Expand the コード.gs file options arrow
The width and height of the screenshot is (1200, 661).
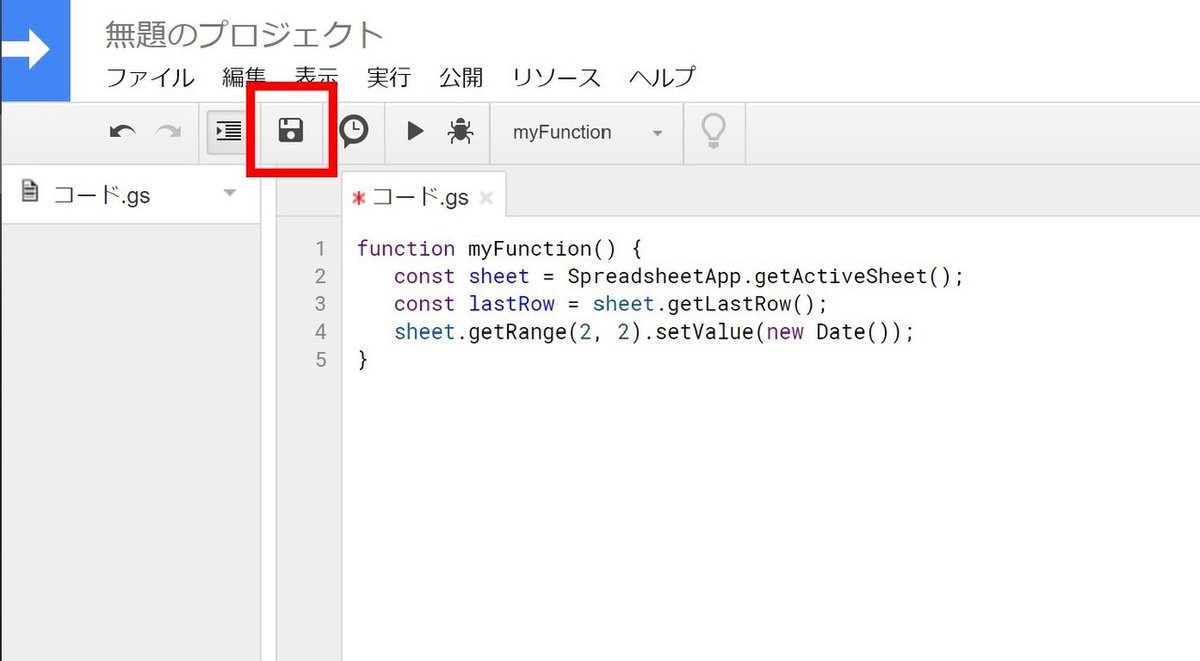click(230, 192)
